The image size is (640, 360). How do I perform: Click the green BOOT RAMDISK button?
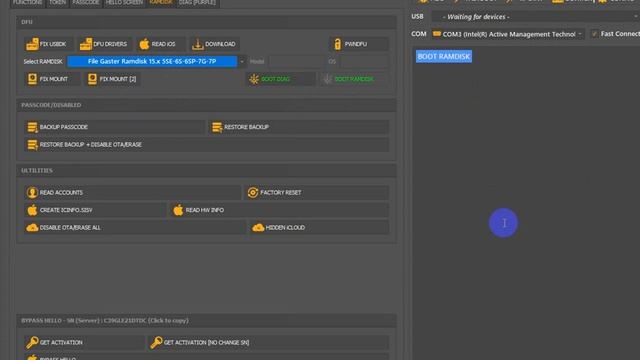[x=354, y=79]
